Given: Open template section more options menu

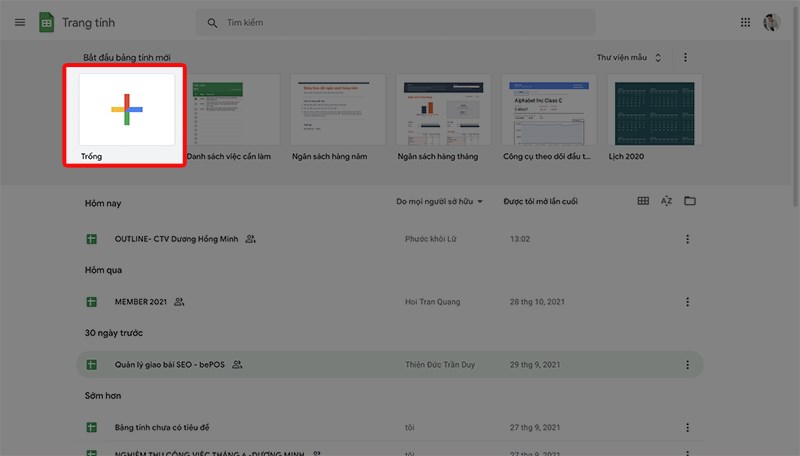Looking at the screenshot, I should (x=685, y=58).
